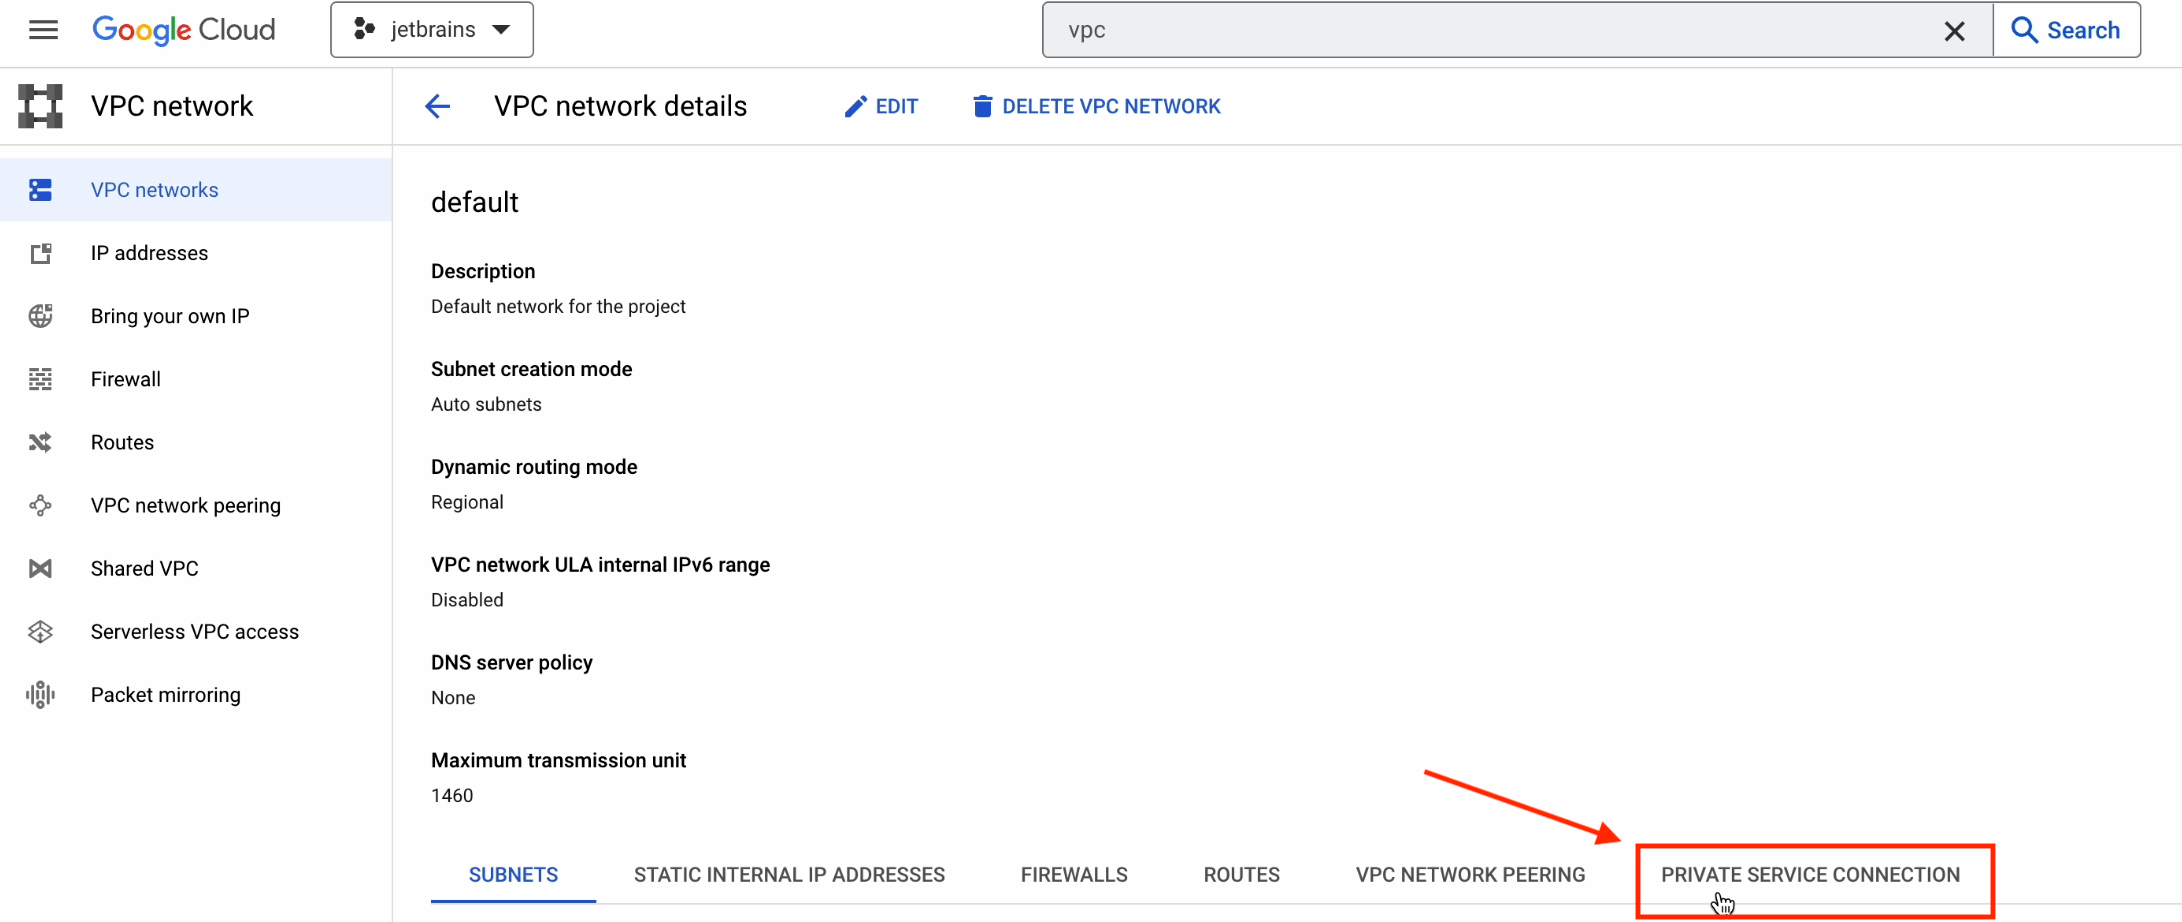Open IP addresses in the sidebar
The width and height of the screenshot is (2182, 922).
click(x=149, y=253)
